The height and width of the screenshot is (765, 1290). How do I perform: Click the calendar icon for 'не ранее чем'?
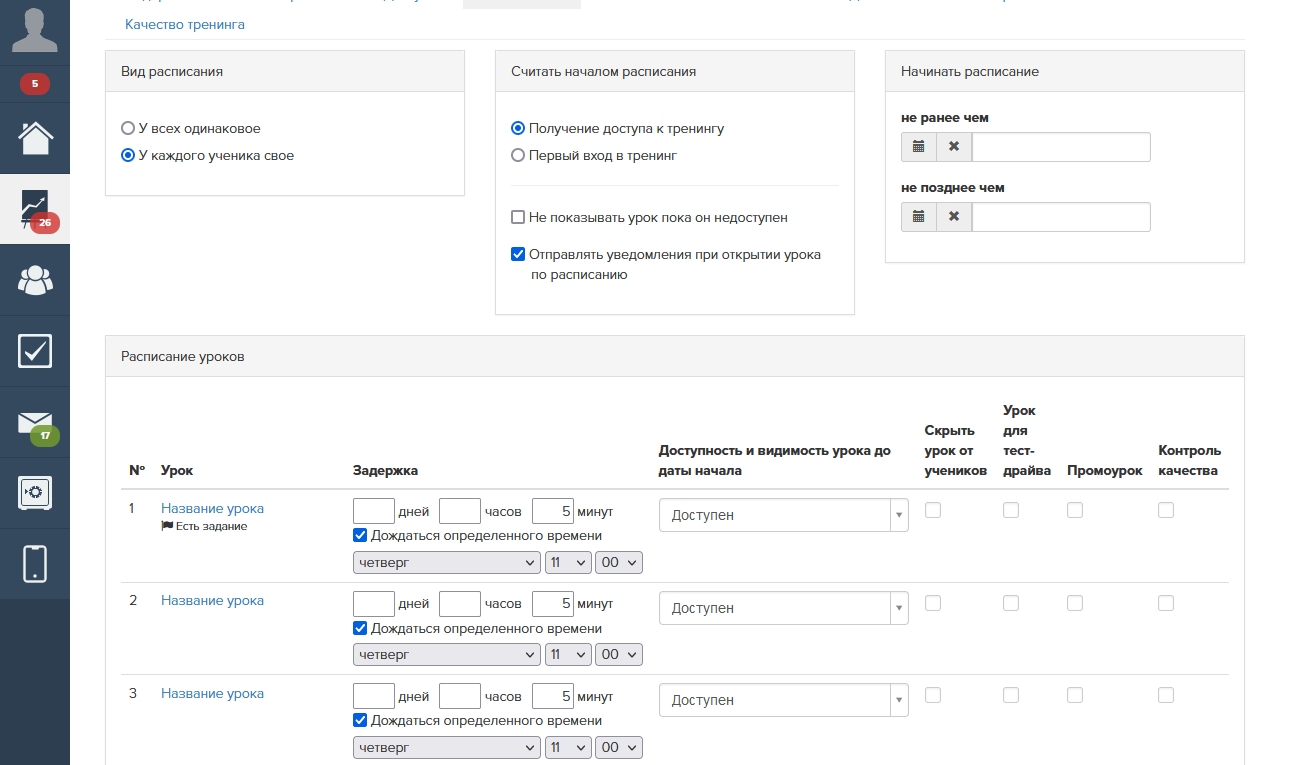pos(918,147)
